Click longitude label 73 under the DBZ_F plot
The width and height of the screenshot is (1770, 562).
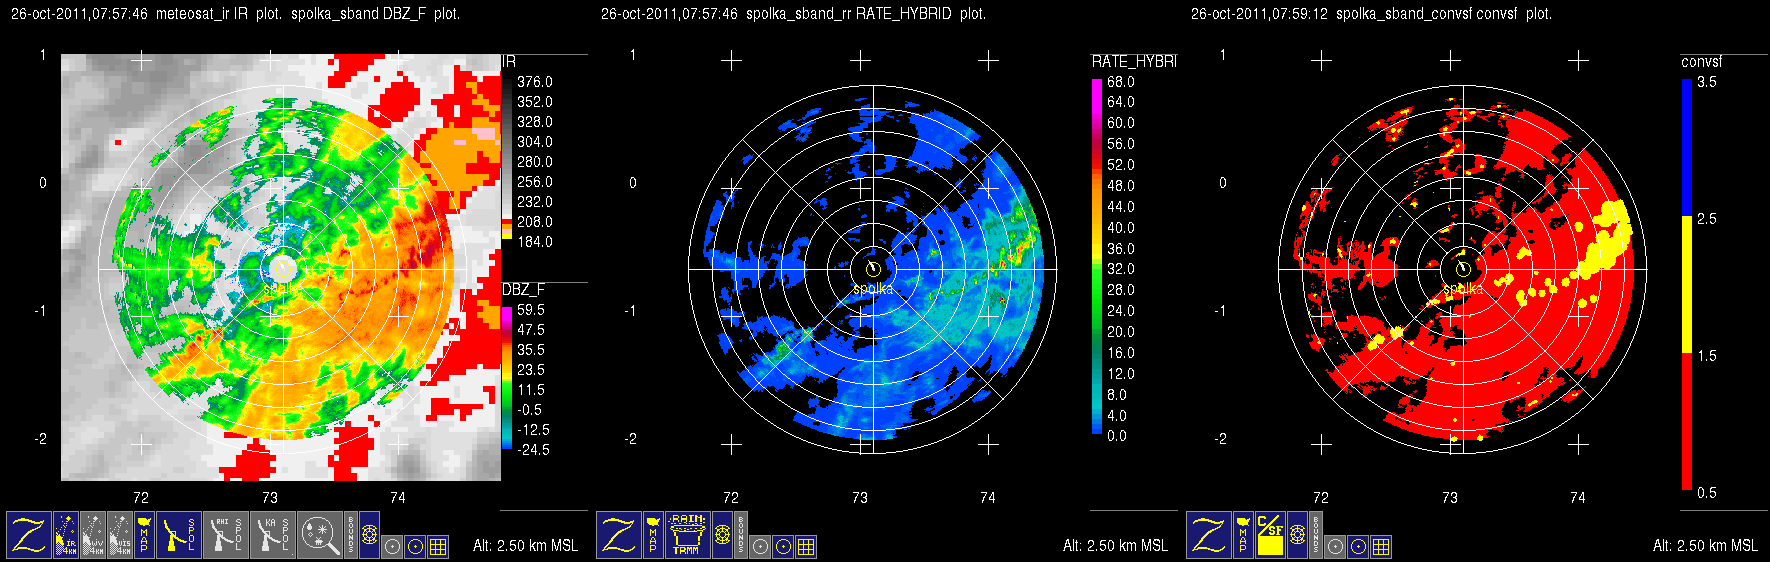tap(270, 497)
